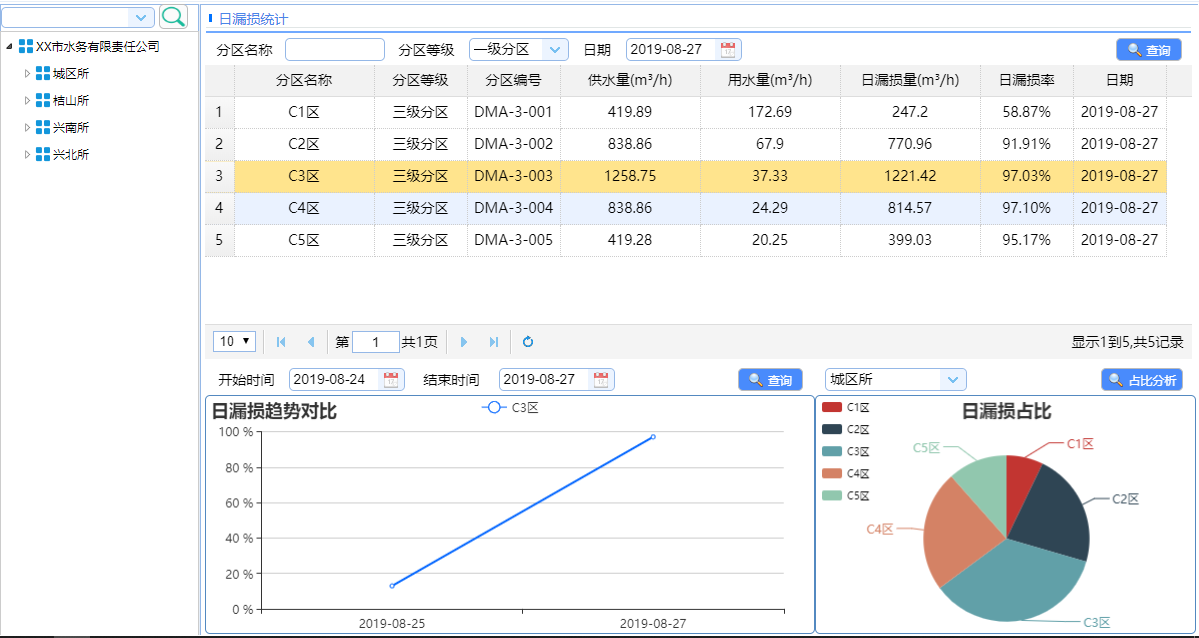Expand the 城区所 tree node
1199x638 pixels.
28,73
